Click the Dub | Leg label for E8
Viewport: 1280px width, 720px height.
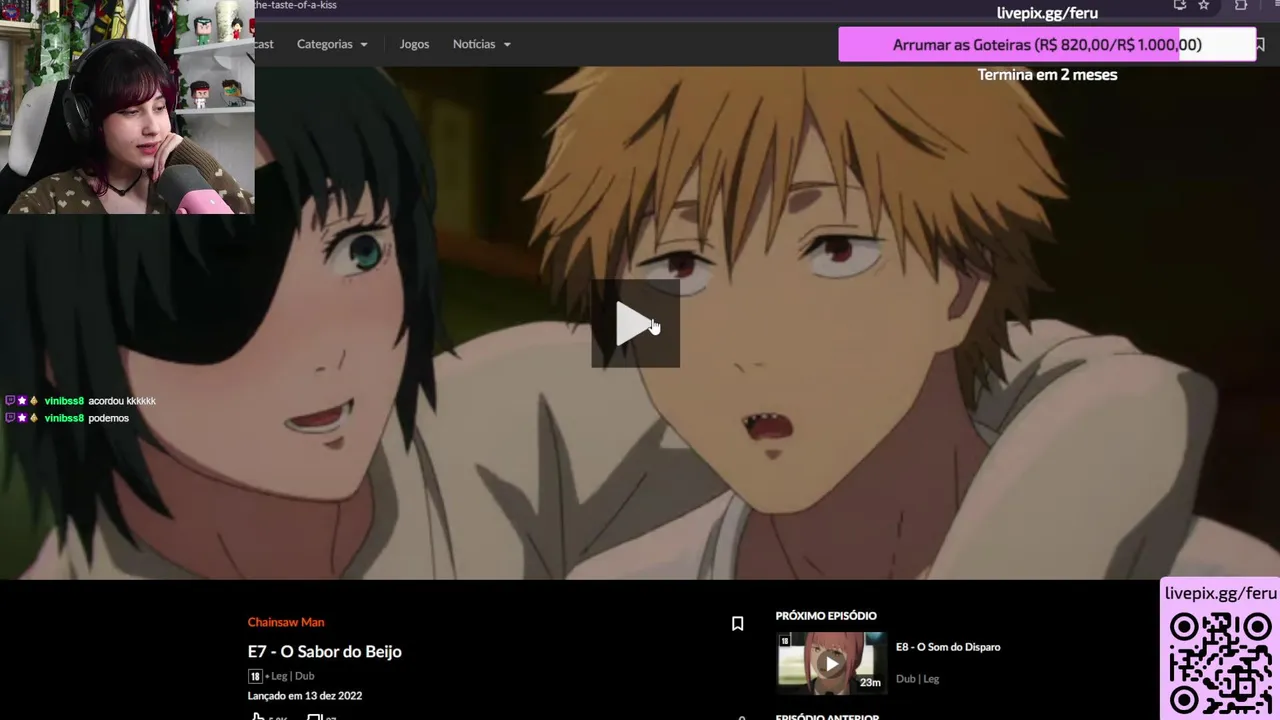click(x=917, y=679)
